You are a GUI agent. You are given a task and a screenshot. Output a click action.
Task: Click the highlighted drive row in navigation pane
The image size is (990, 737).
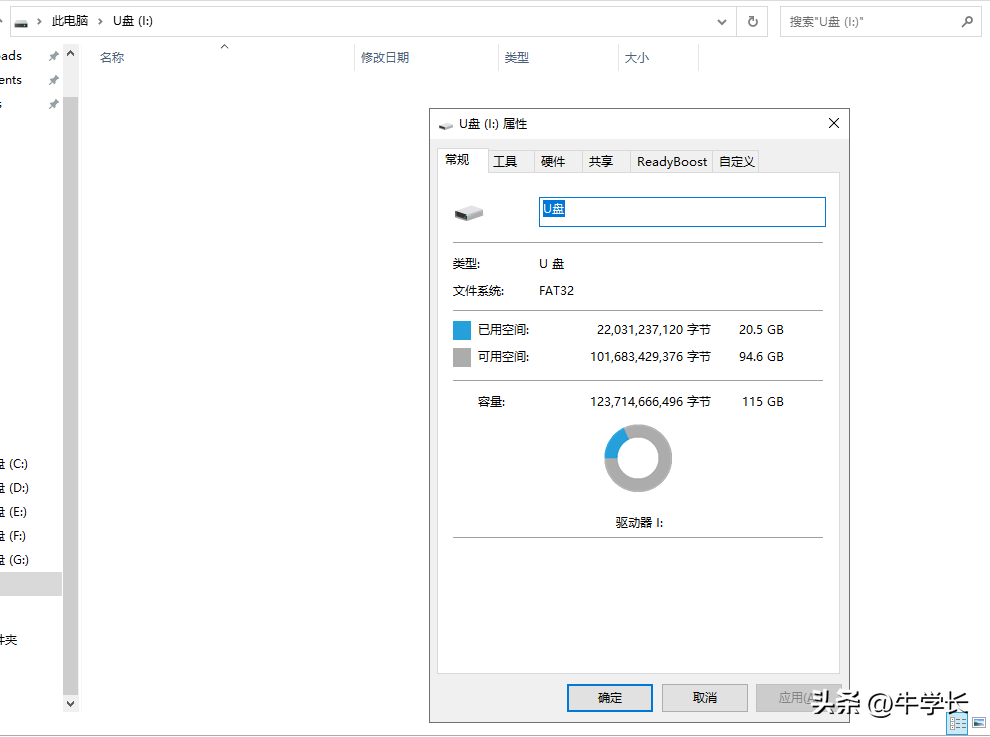[31, 584]
